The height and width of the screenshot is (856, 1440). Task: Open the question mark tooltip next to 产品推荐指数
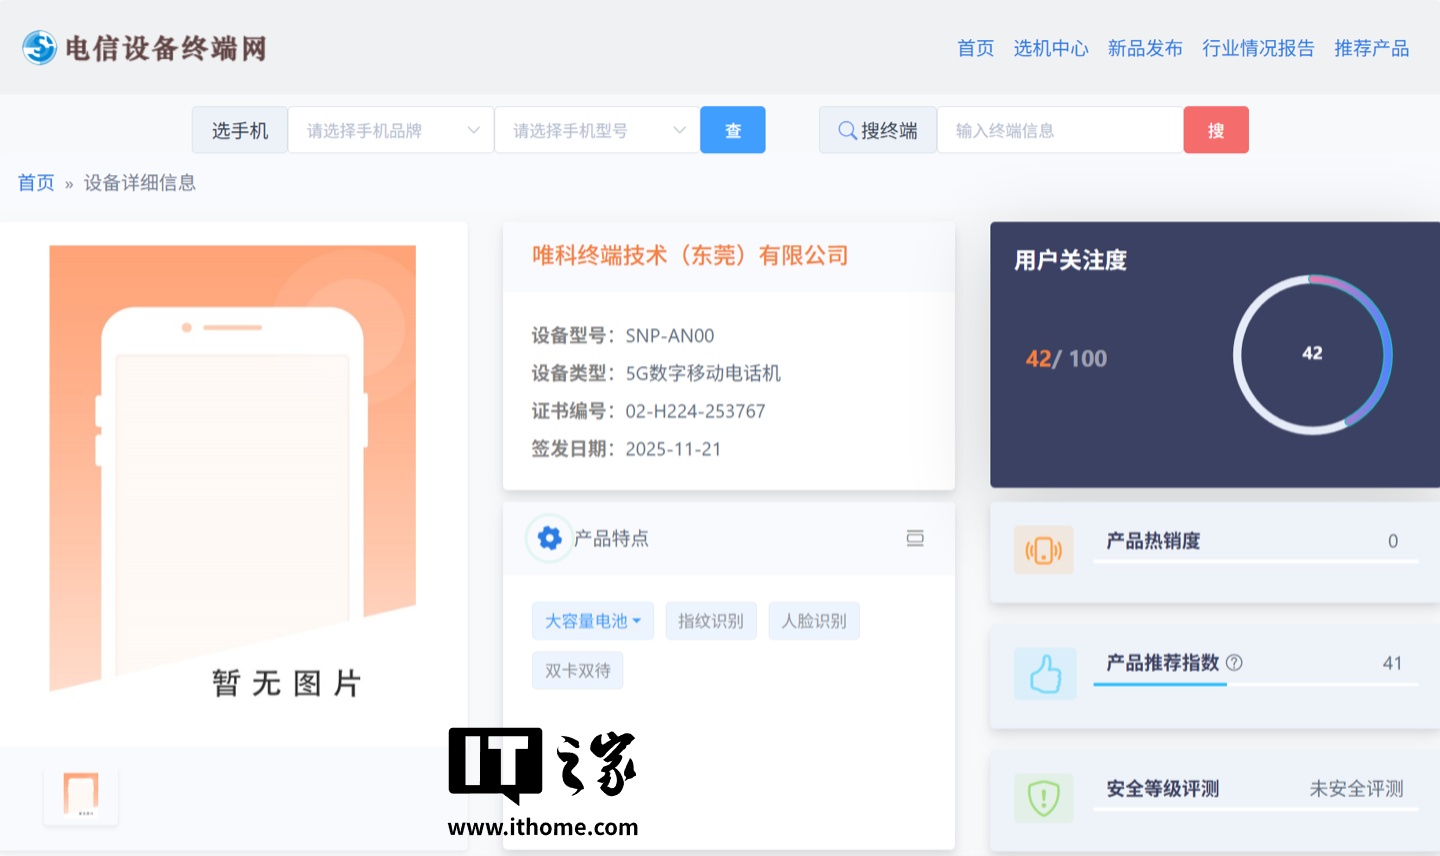tap(1236, 662)
